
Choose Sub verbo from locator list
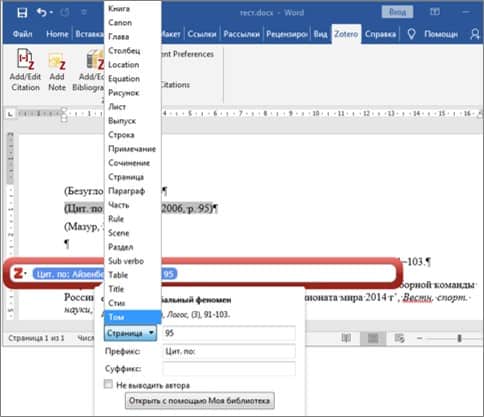(133, 261)
